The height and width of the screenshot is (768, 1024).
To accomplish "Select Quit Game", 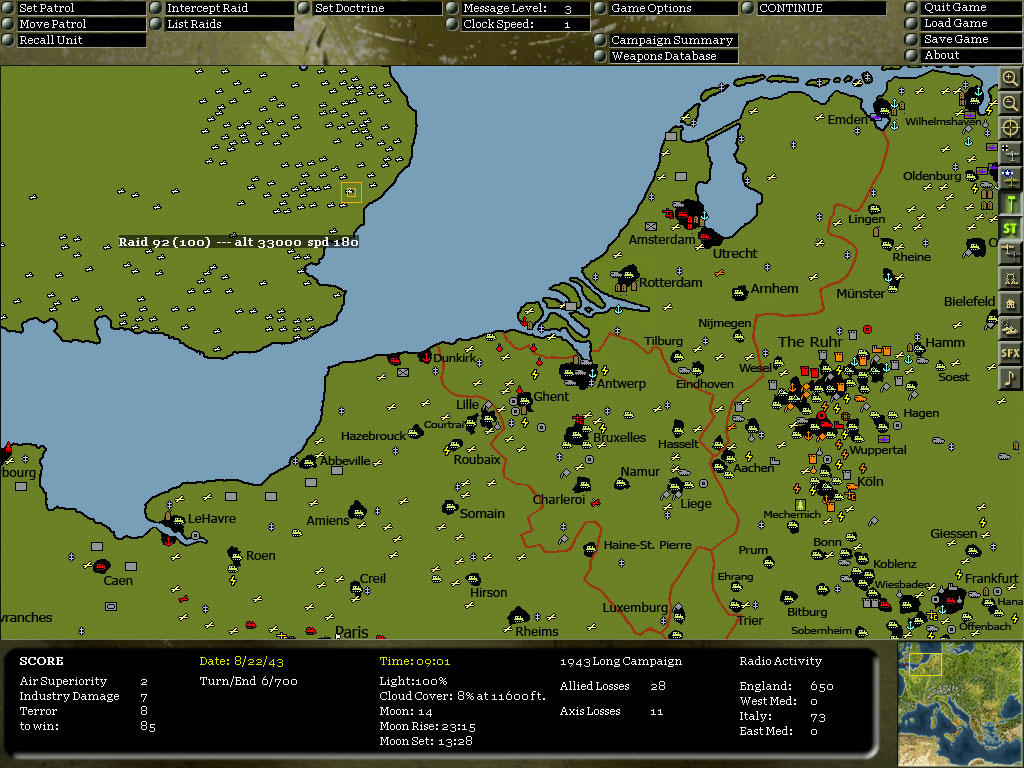I will pos(964,7).
